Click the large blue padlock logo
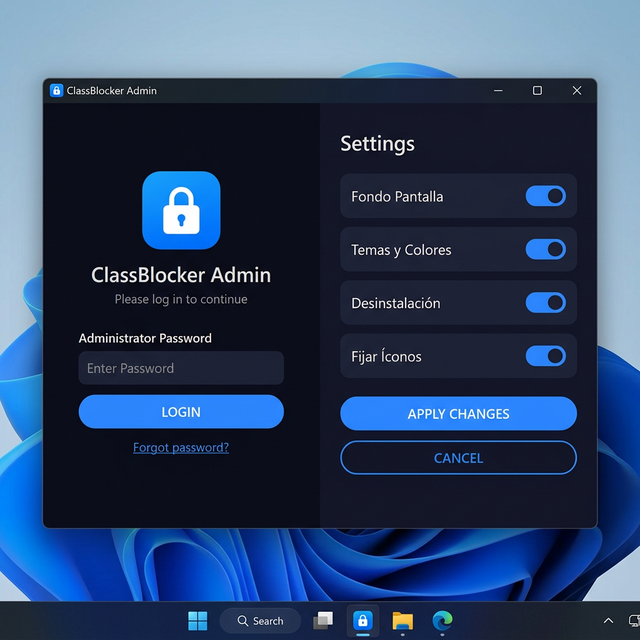Viewport: 640px width, 640px height. pyautogui.click(x=181, y=210)
